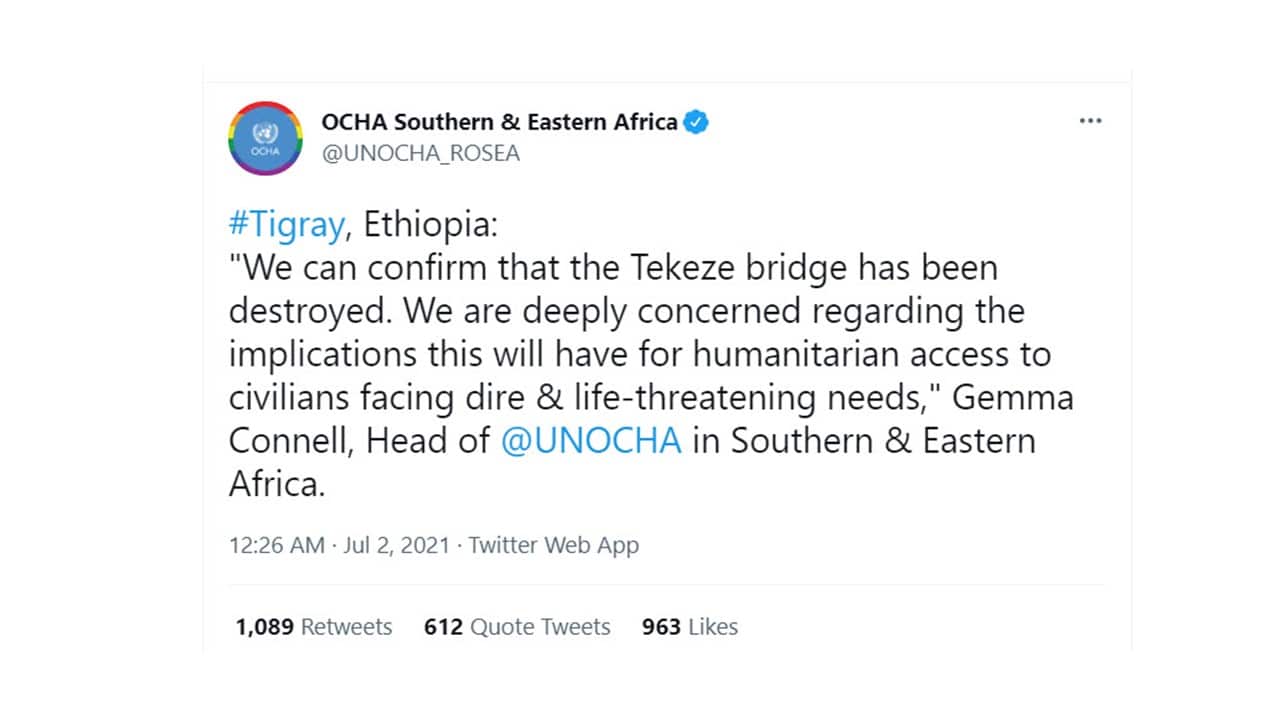The height and width of the screenshot is (720, 1280).
Task: Click the word "Ethiopia:" after the hashtag
Action: (x=429, y=224)
